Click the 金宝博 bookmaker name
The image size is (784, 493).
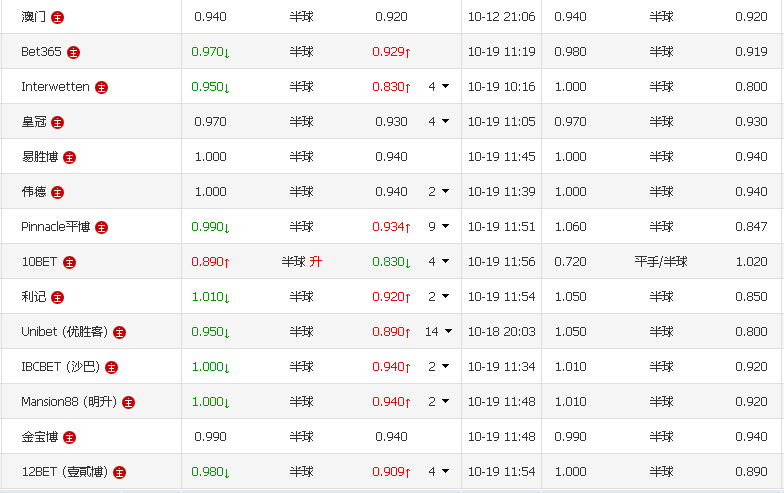[40, 437]
